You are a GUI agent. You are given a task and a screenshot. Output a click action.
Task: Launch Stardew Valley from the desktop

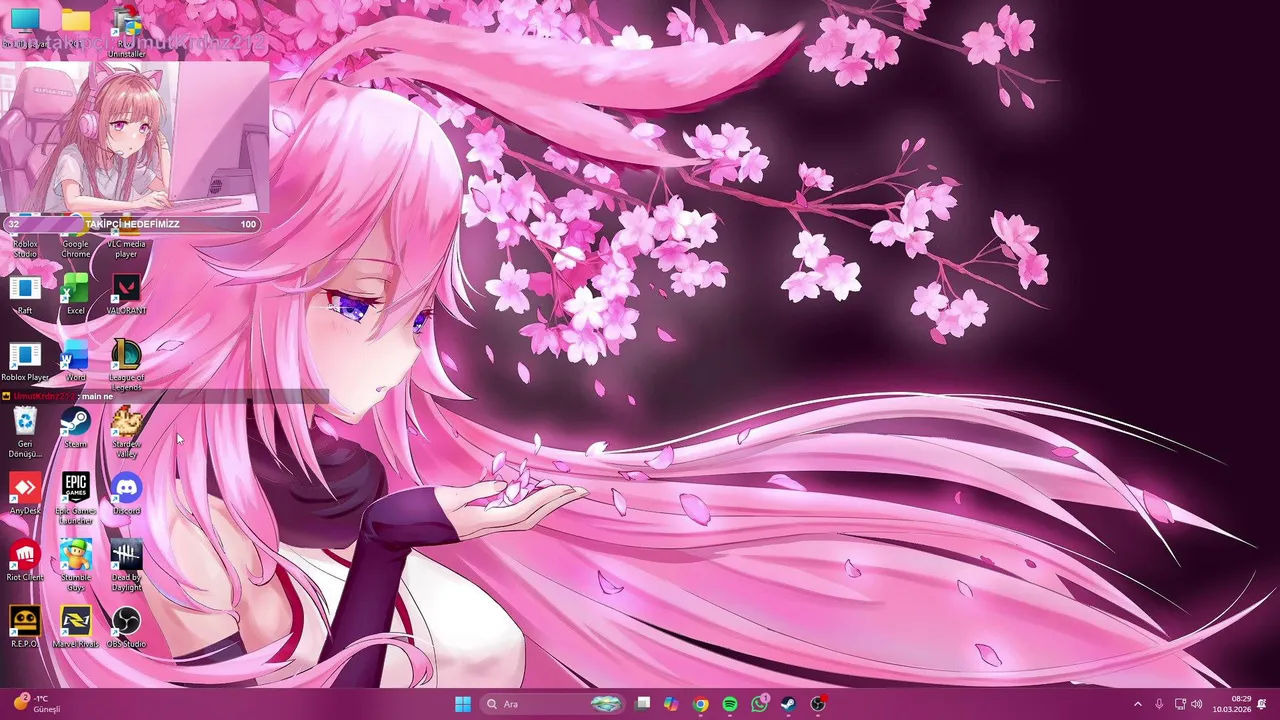tap(126, 432)
